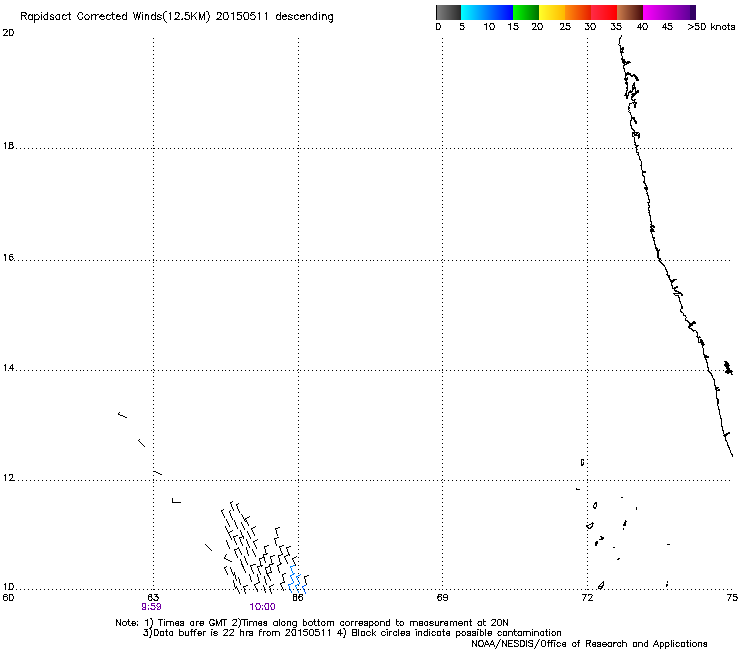Viewport: 740px width, 650px height.
Task: Click the dark purple 45-50 knots segment
Action: pyautogui.click(x=682, y=12)
